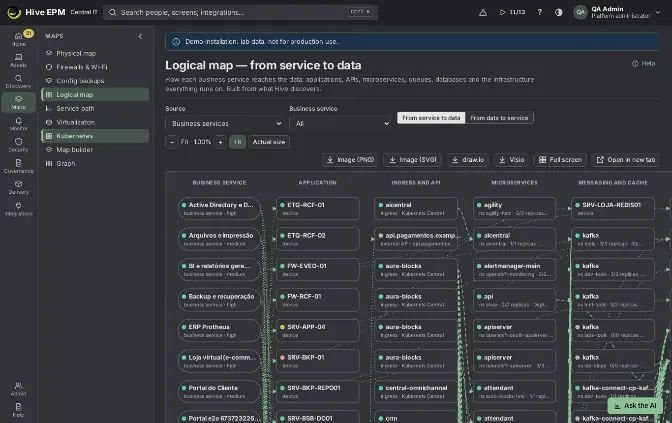The image size is (672, 423).
Task: Select the Portal do Cliente node
Action: (x=219, y=391)
